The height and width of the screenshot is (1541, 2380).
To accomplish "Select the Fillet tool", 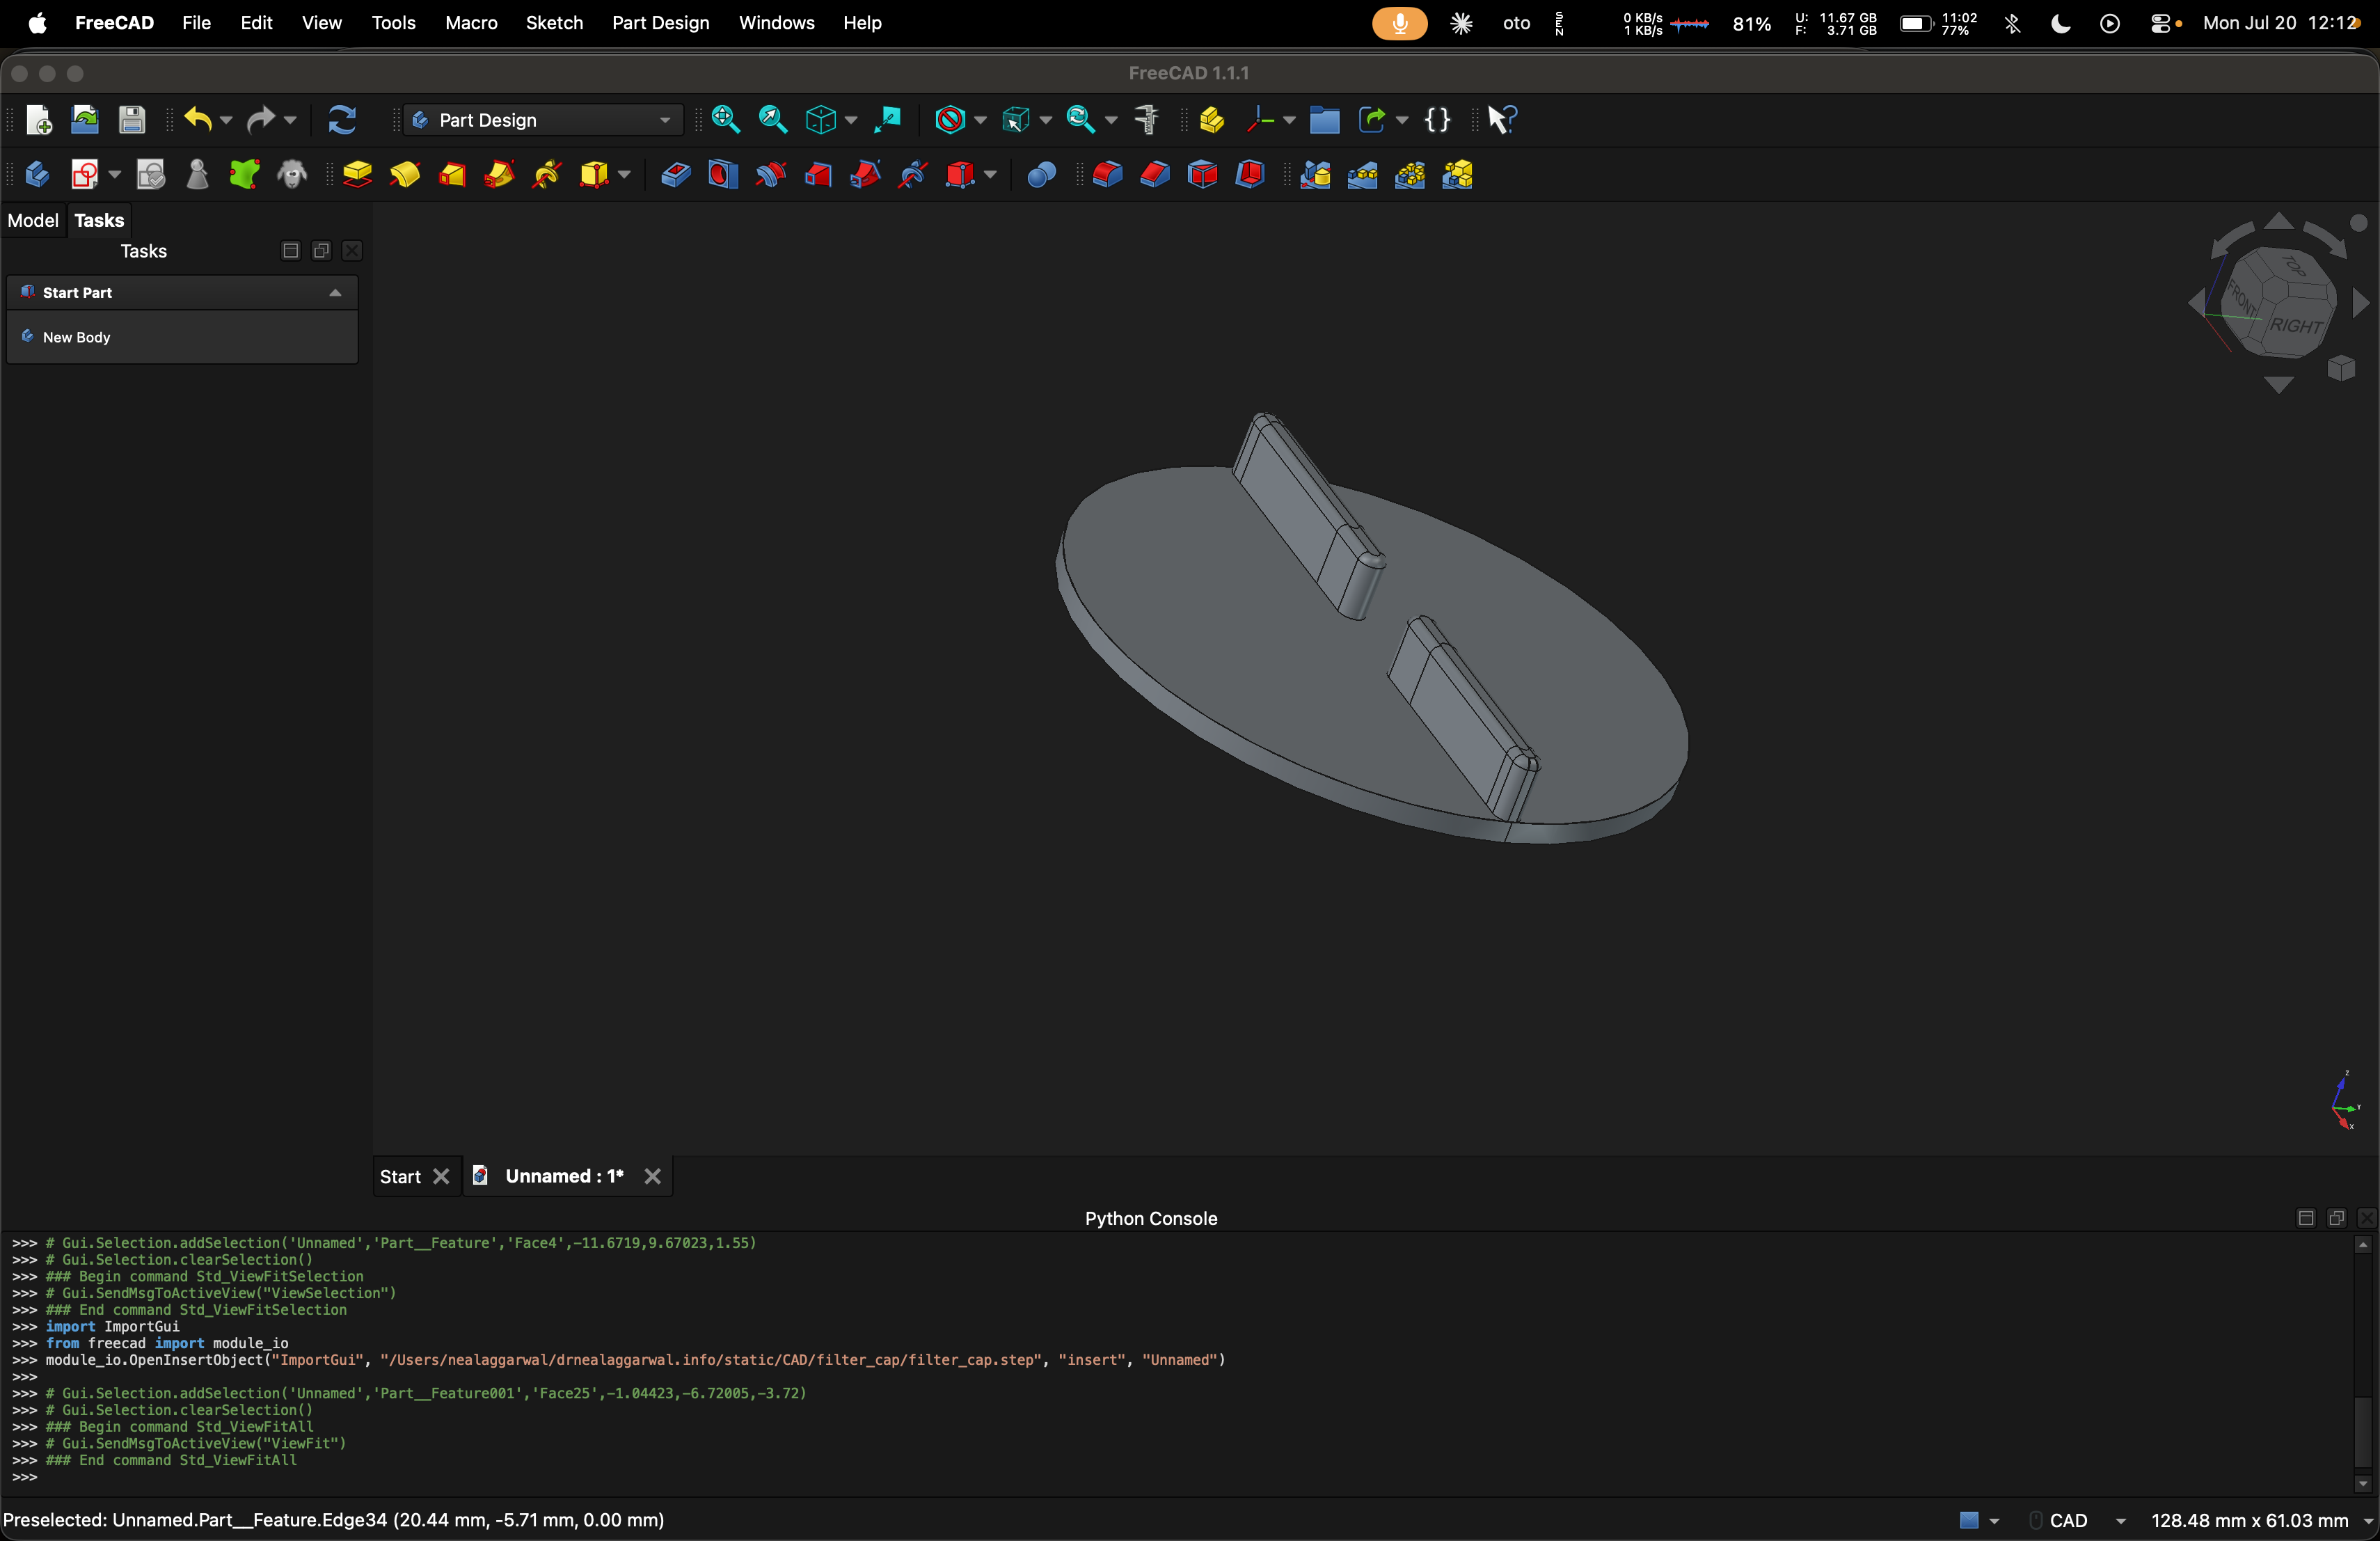I will click(x=1107, y=175).
